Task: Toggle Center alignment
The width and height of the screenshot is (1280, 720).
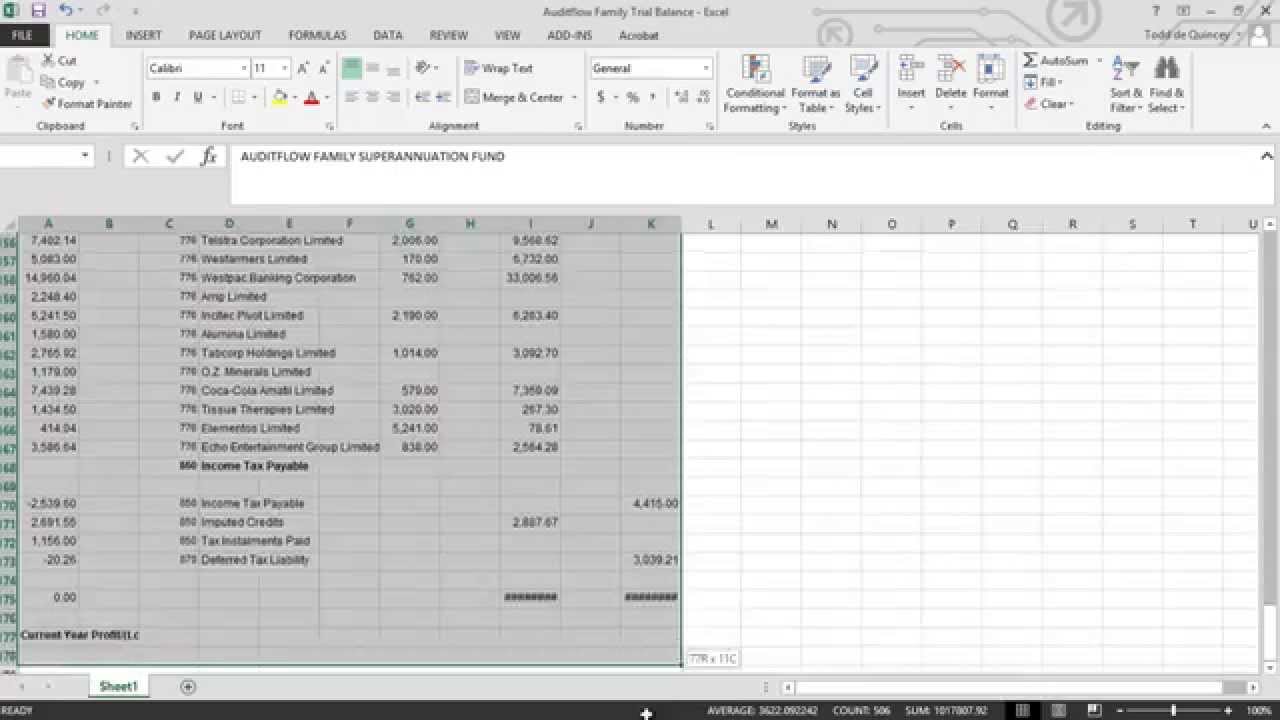Action: pyautogui.click(x=372, y=97)
